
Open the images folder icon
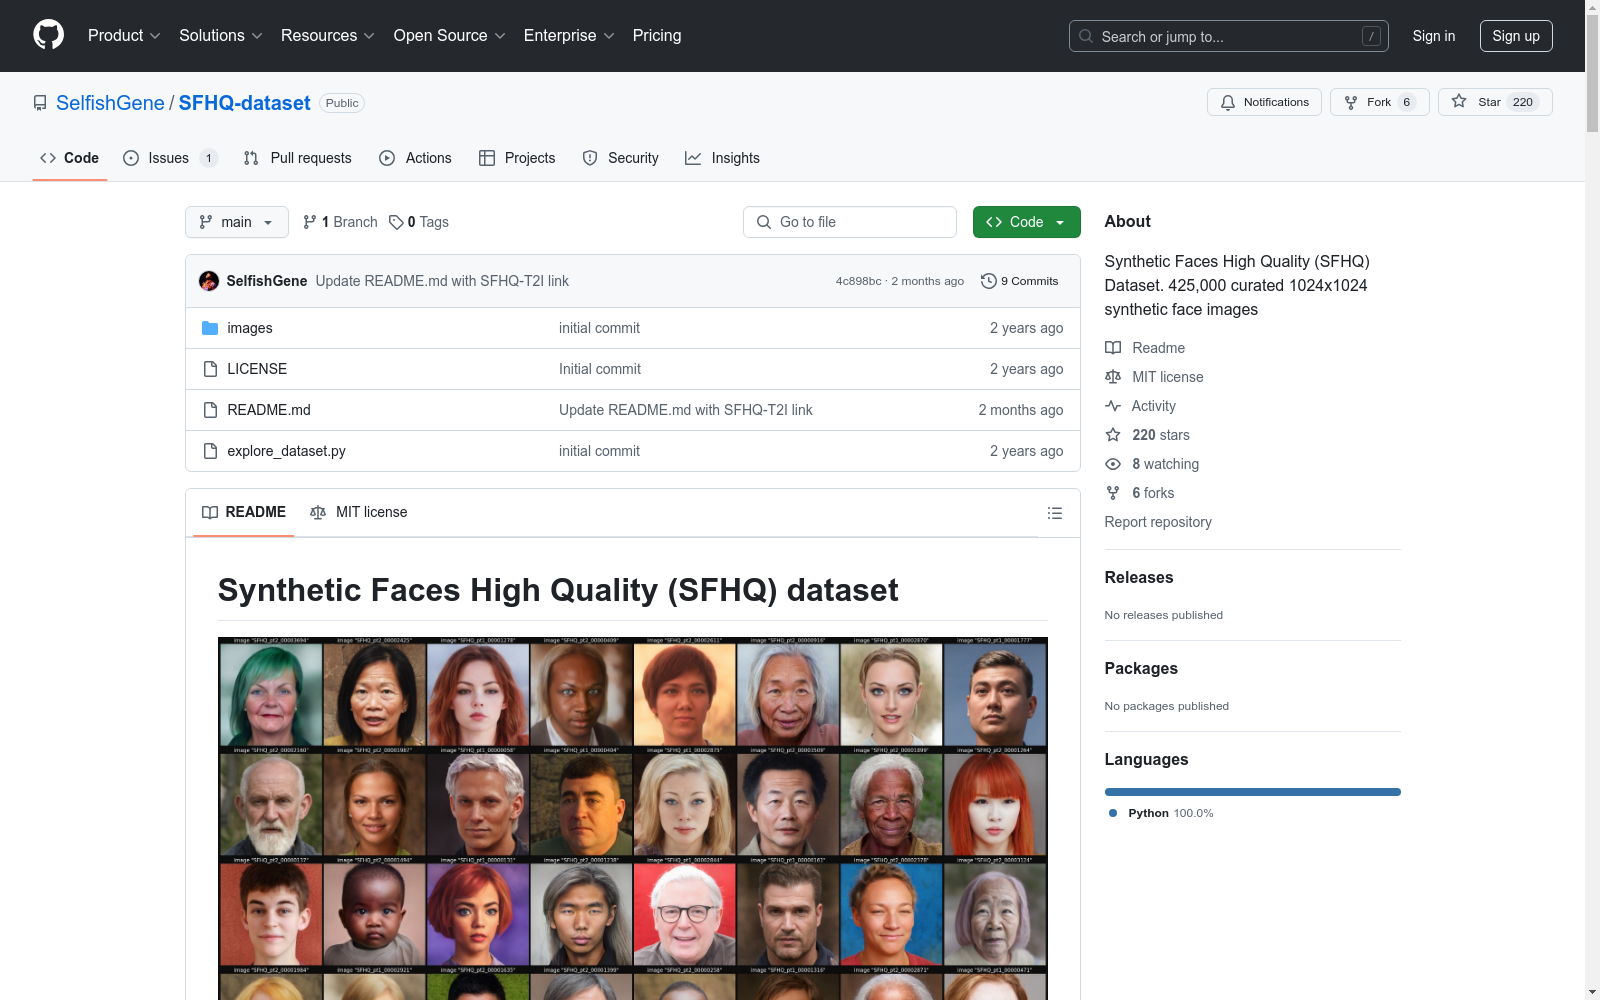click(210, 327)
